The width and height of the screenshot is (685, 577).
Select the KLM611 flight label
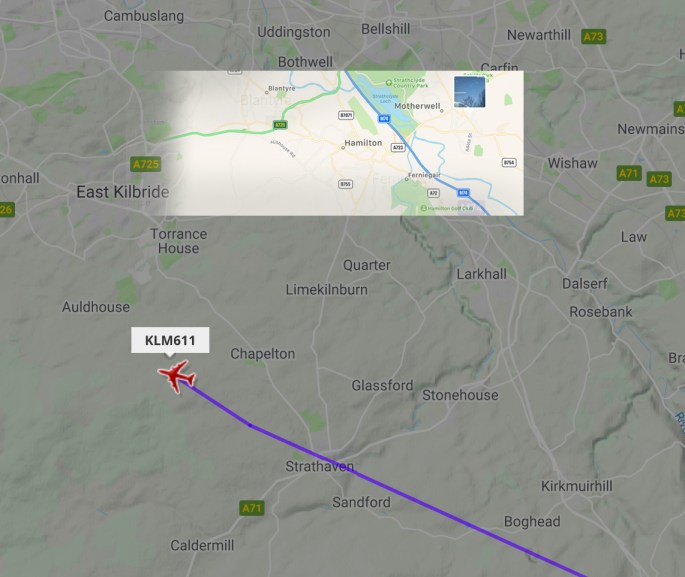tap(170, 340)
